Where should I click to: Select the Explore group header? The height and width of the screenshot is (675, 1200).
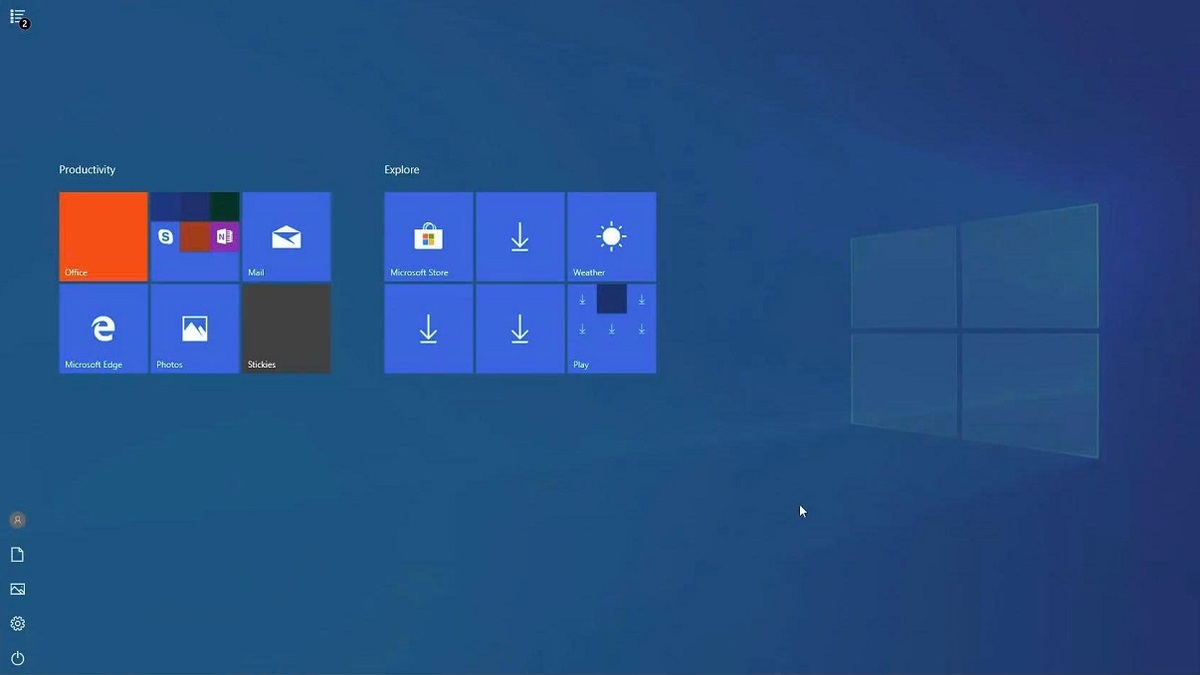(x=401, y=169)
